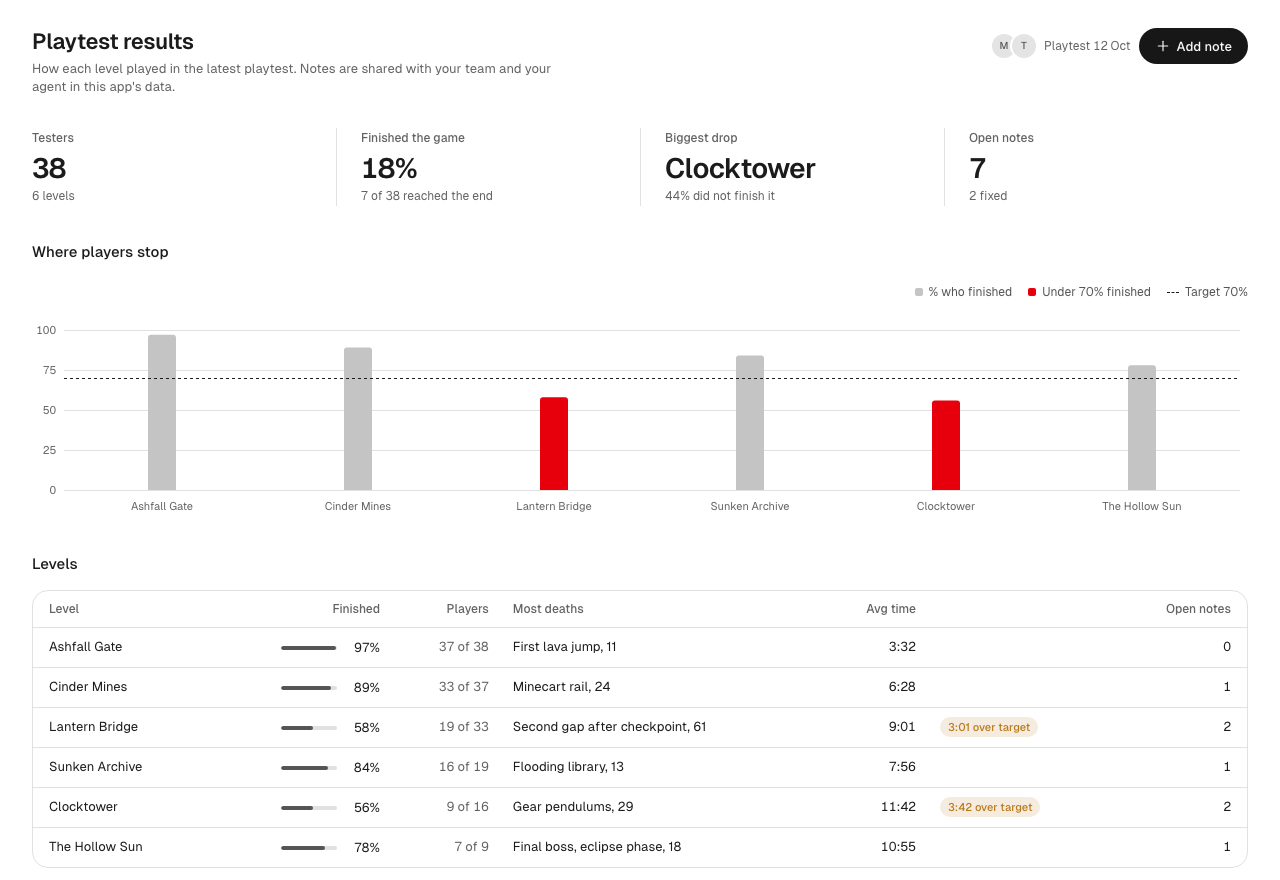Click the '11:42' average time cell
The image size is (1280, 880).
pyautogui.click(x=898, y=807)
